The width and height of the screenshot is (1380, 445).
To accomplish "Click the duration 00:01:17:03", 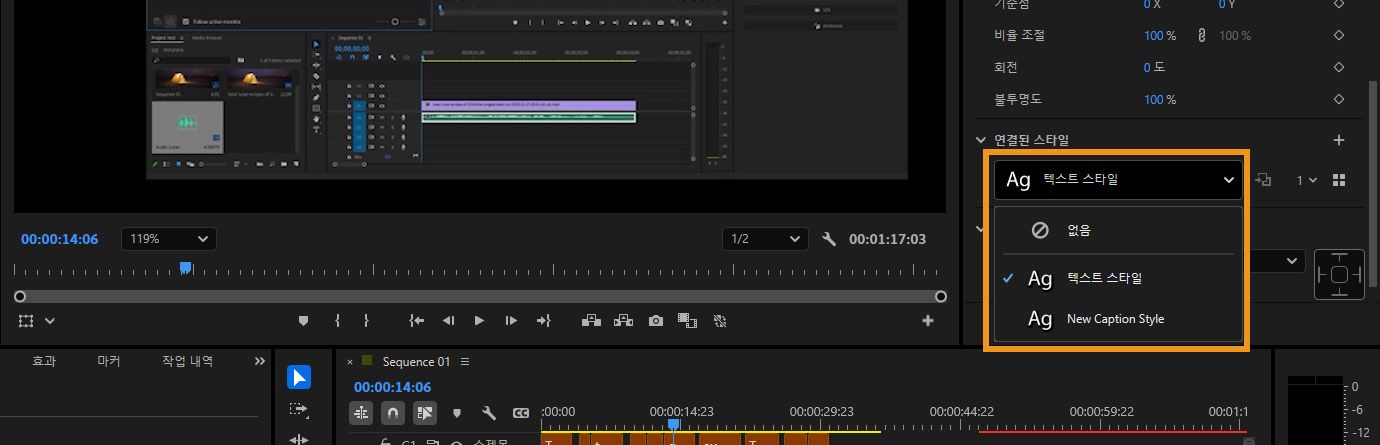I will pyautogui.click(x=887, y=239).
